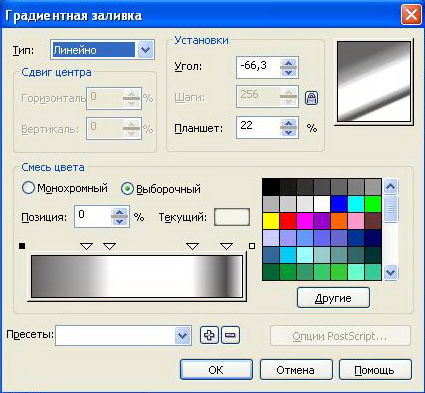Click the Текущий color box
425x393 pixels.
(232, 217)
